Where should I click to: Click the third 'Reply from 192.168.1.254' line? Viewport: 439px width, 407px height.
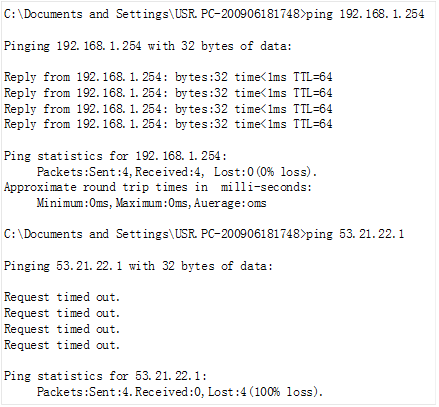(168, 109)
